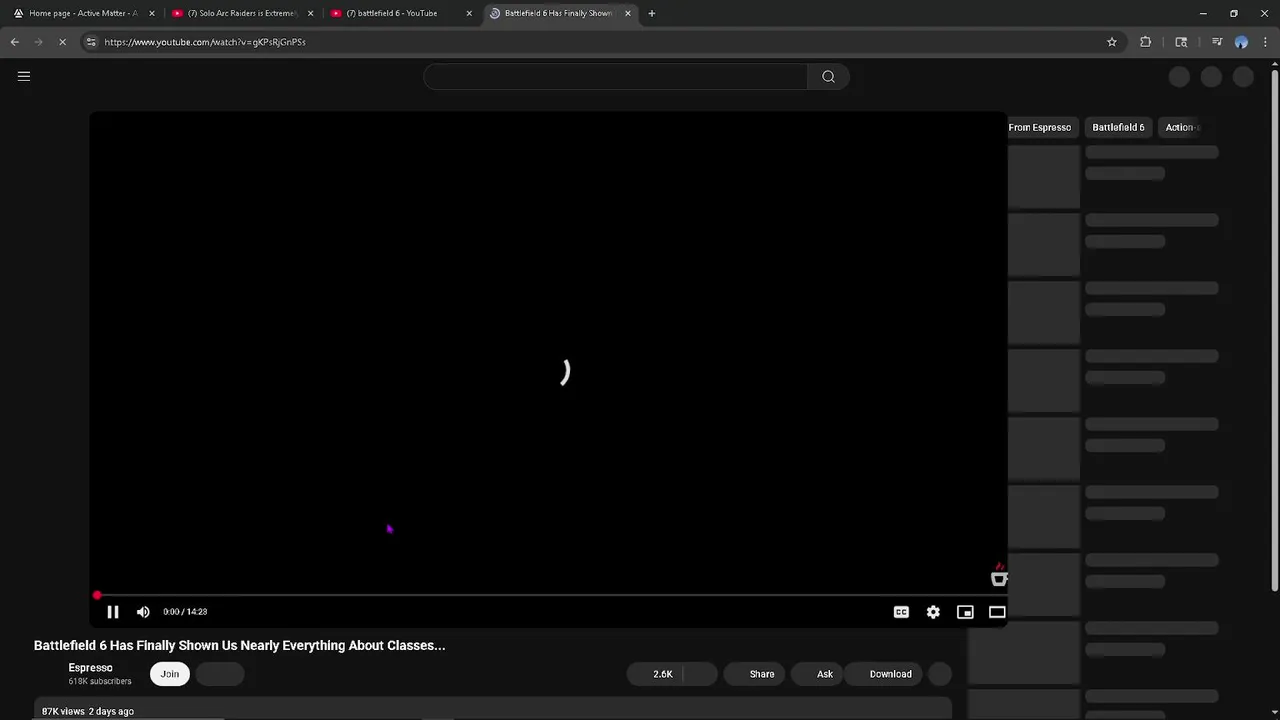The height and width of the screenshot is (720, 1280).
Task: Join the Espresso channel membership
Action: (170, 674)
